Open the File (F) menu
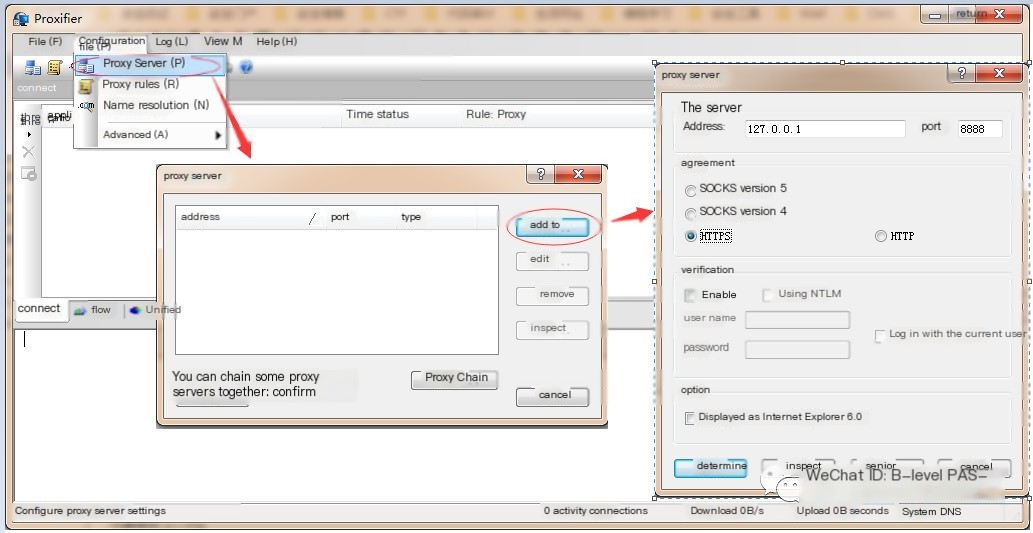1033x533 pixels. click(45, 42)
